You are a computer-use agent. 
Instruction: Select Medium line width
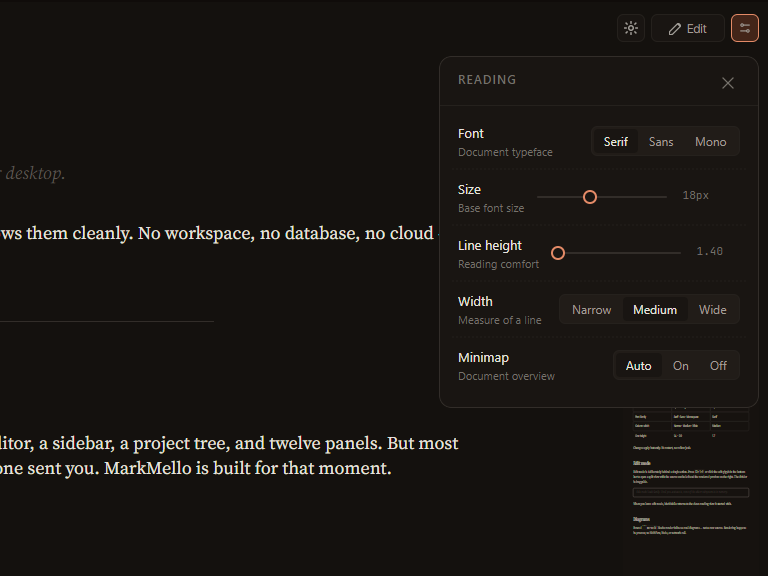[x=655, y=310]
